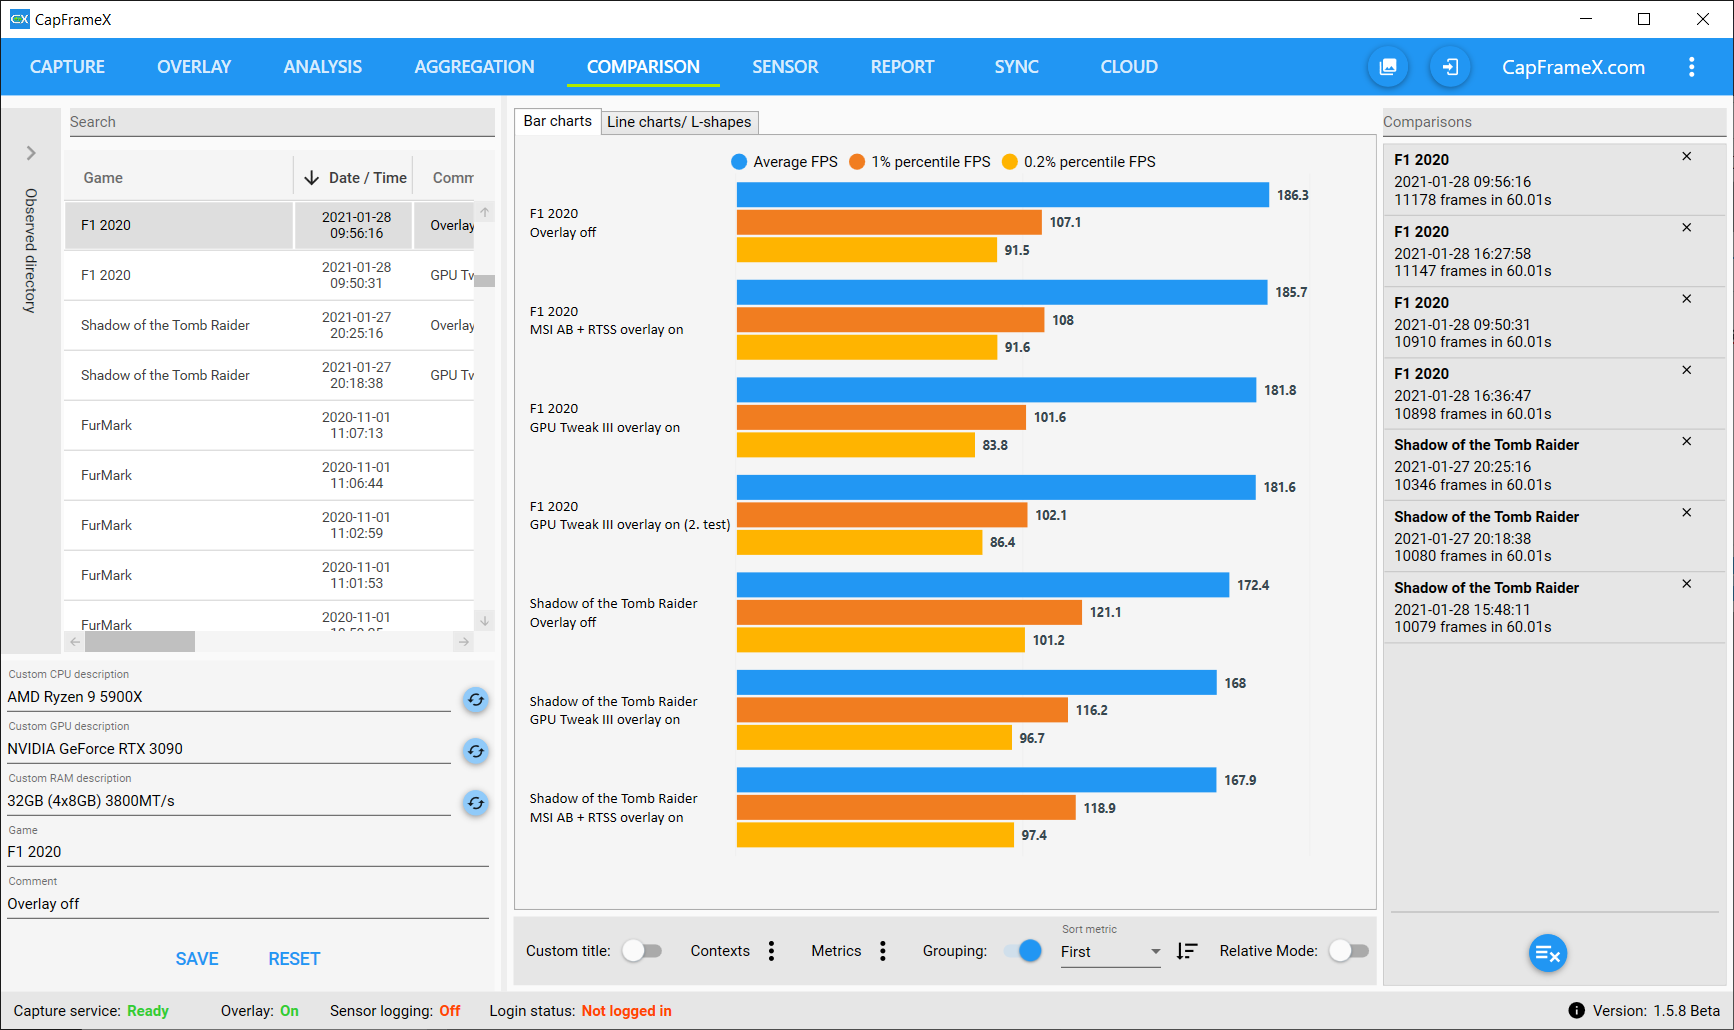Viewport: 1734px width, 1030px height.
Task: Refresh the custom GPU description
Action: pyautogui.click(x=476, y=752)
